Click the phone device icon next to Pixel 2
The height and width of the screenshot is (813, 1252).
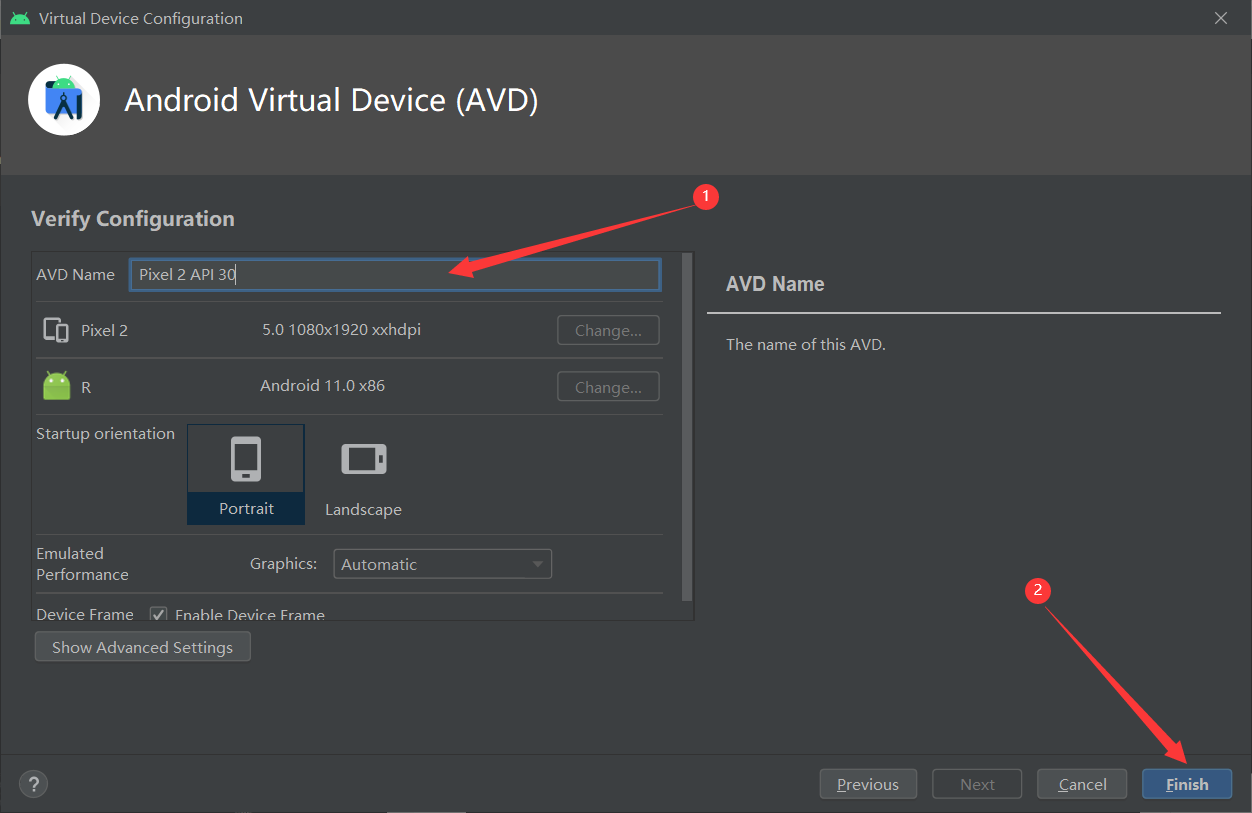point(55,330)
